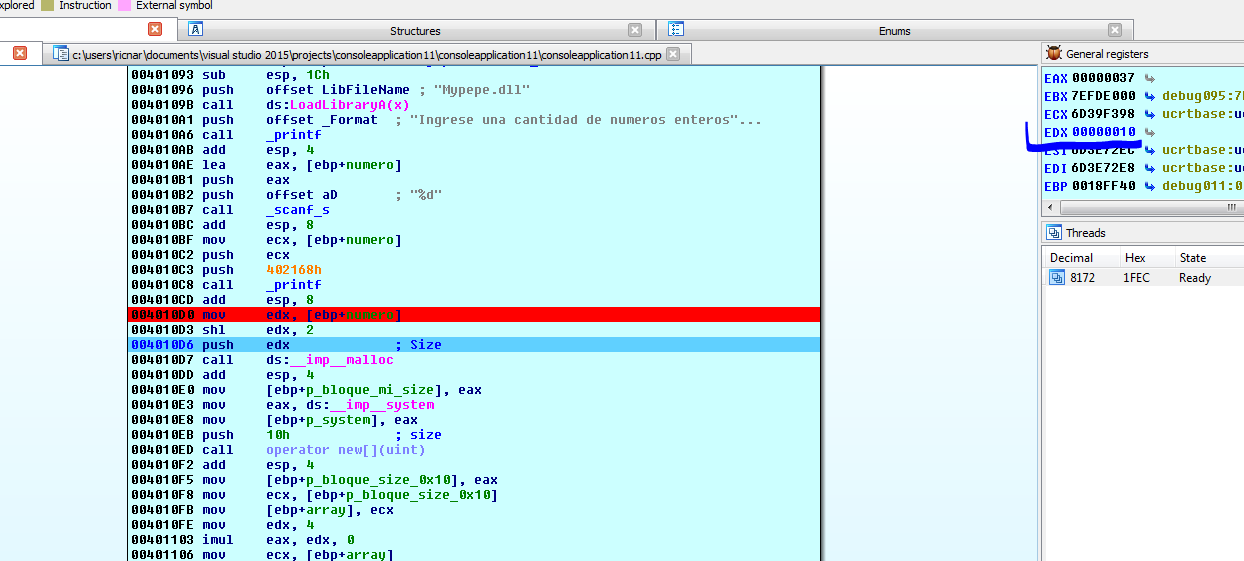Select the thread 8172 row icon

pos(1056,278)
